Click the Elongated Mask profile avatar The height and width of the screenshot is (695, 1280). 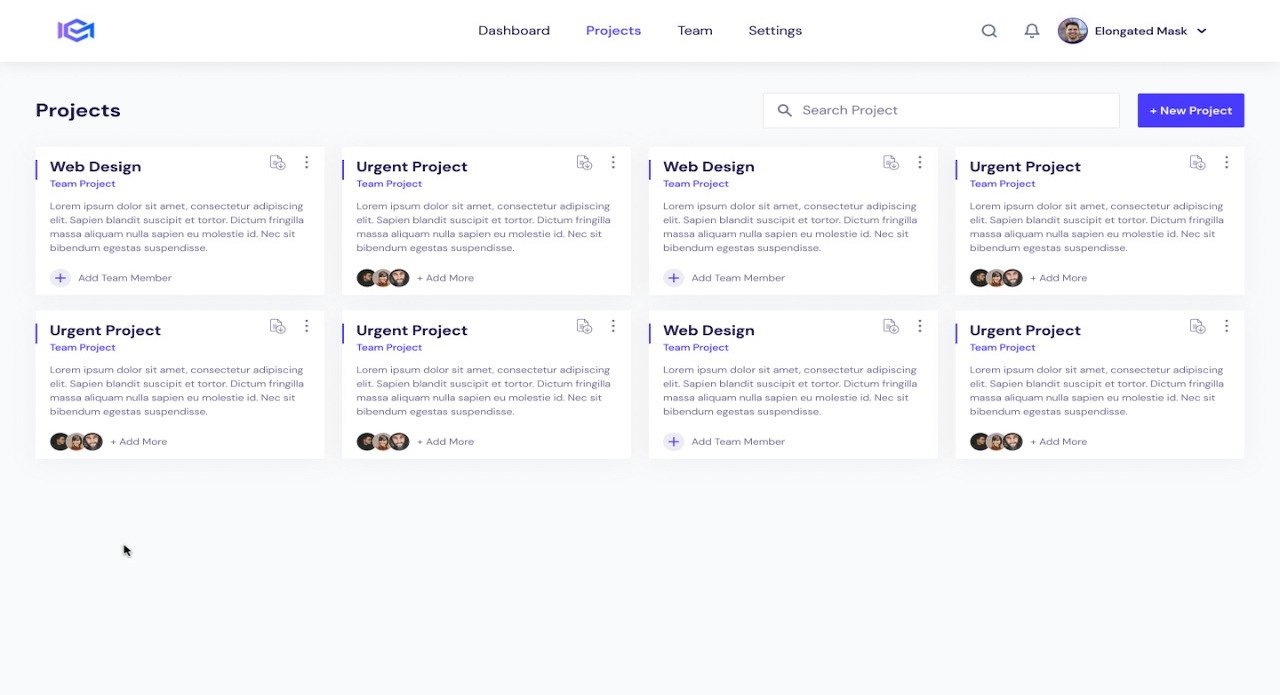pos(1072,31)
